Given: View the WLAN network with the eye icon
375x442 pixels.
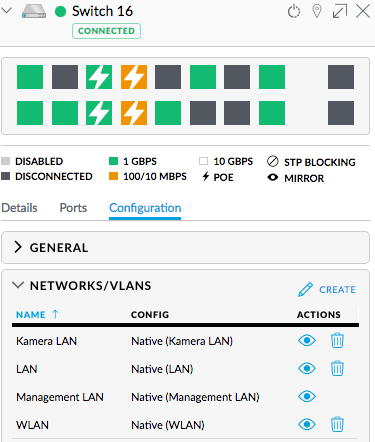Looking at the screenshot, I should [307, 424].
